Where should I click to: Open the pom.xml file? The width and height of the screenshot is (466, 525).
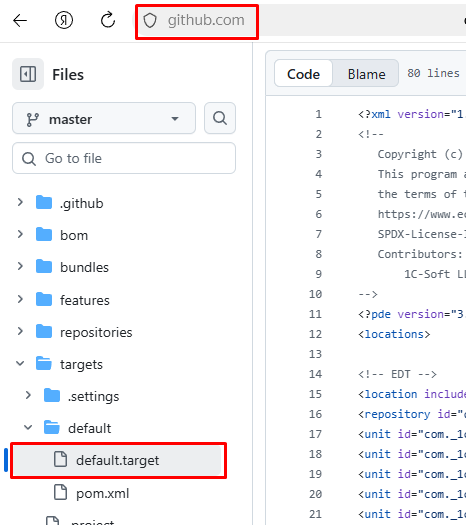coord(102,493)
